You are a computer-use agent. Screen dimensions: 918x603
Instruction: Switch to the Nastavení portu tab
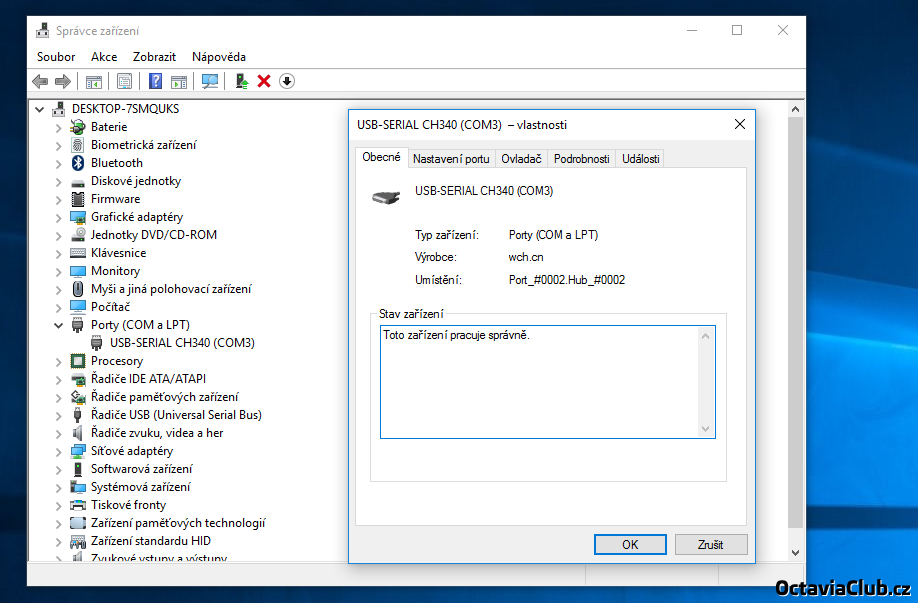coord(451,159)
